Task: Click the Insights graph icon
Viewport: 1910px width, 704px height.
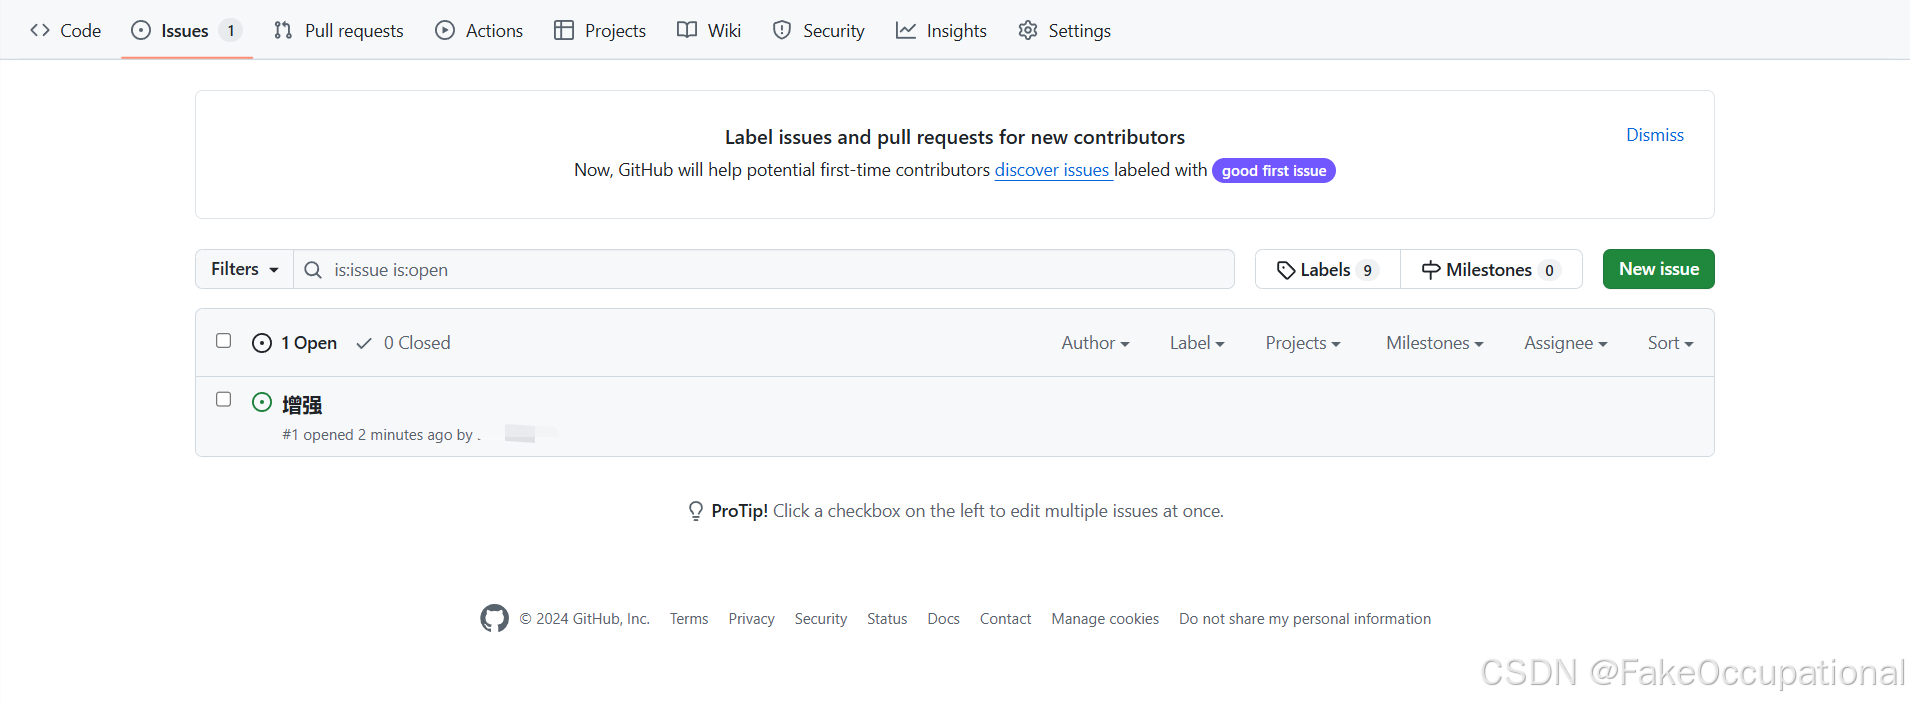Action: (906, 30)
